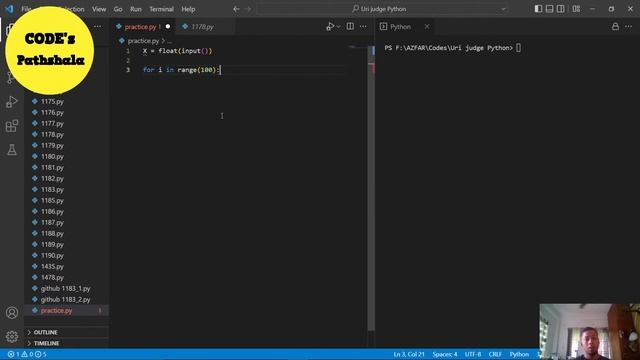Click the Uri judge Python search box
Image resolution: width=640 pixels, height=360 pixels.
point(382,9)
